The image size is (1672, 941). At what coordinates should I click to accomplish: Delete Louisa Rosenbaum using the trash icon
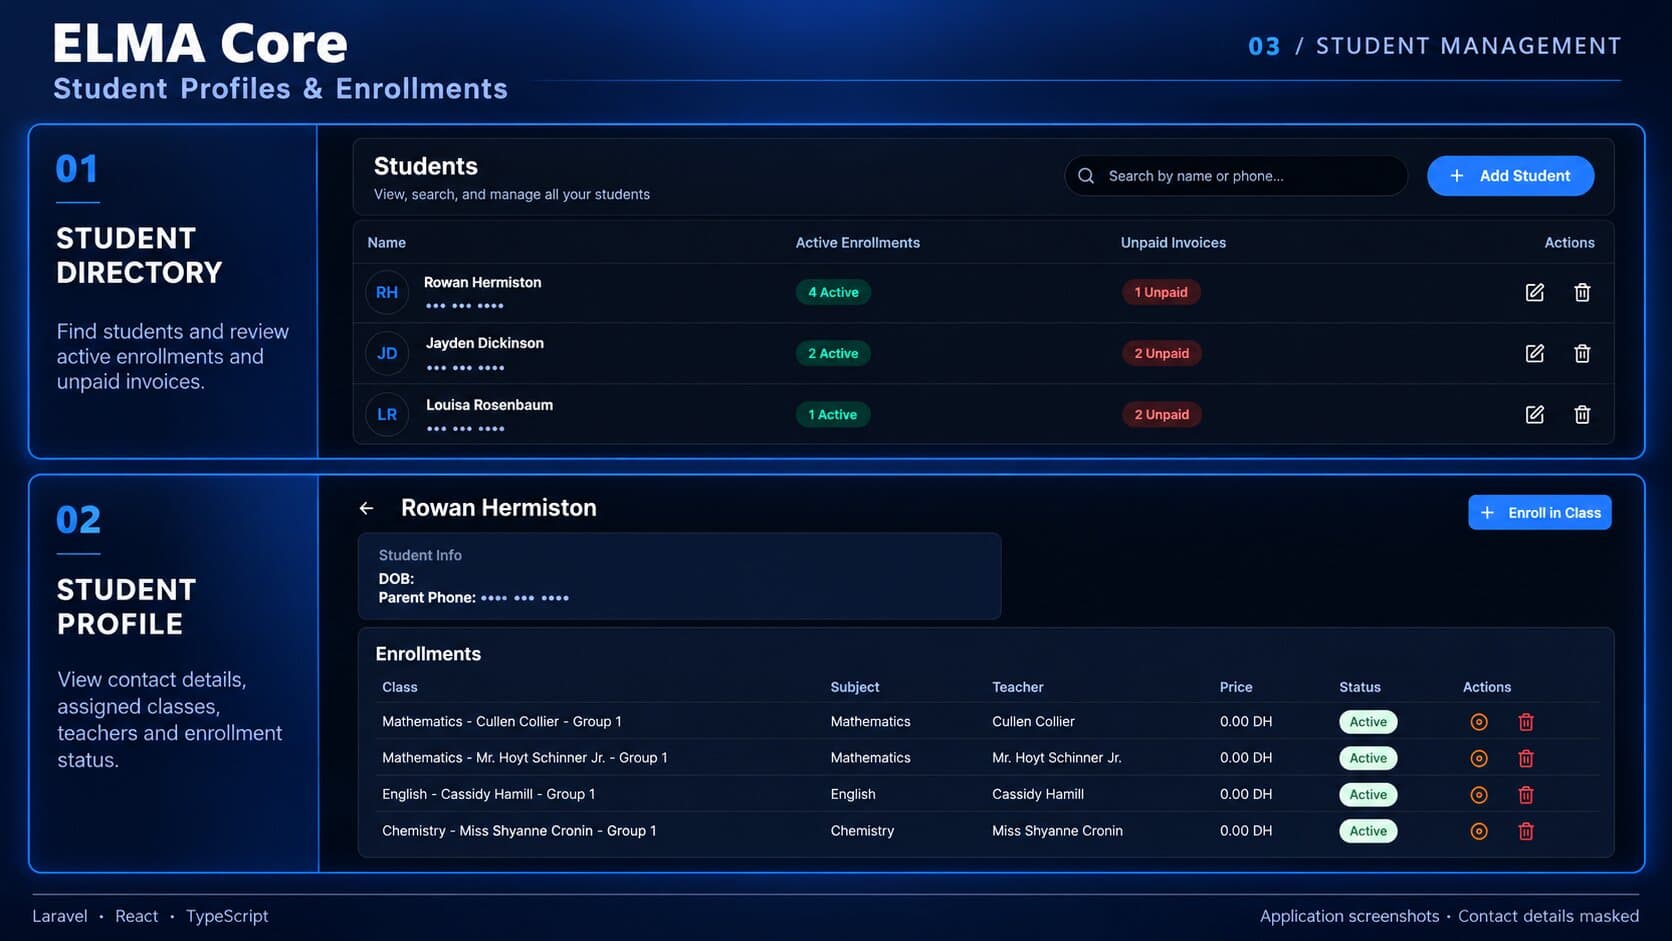point(1582,414)
